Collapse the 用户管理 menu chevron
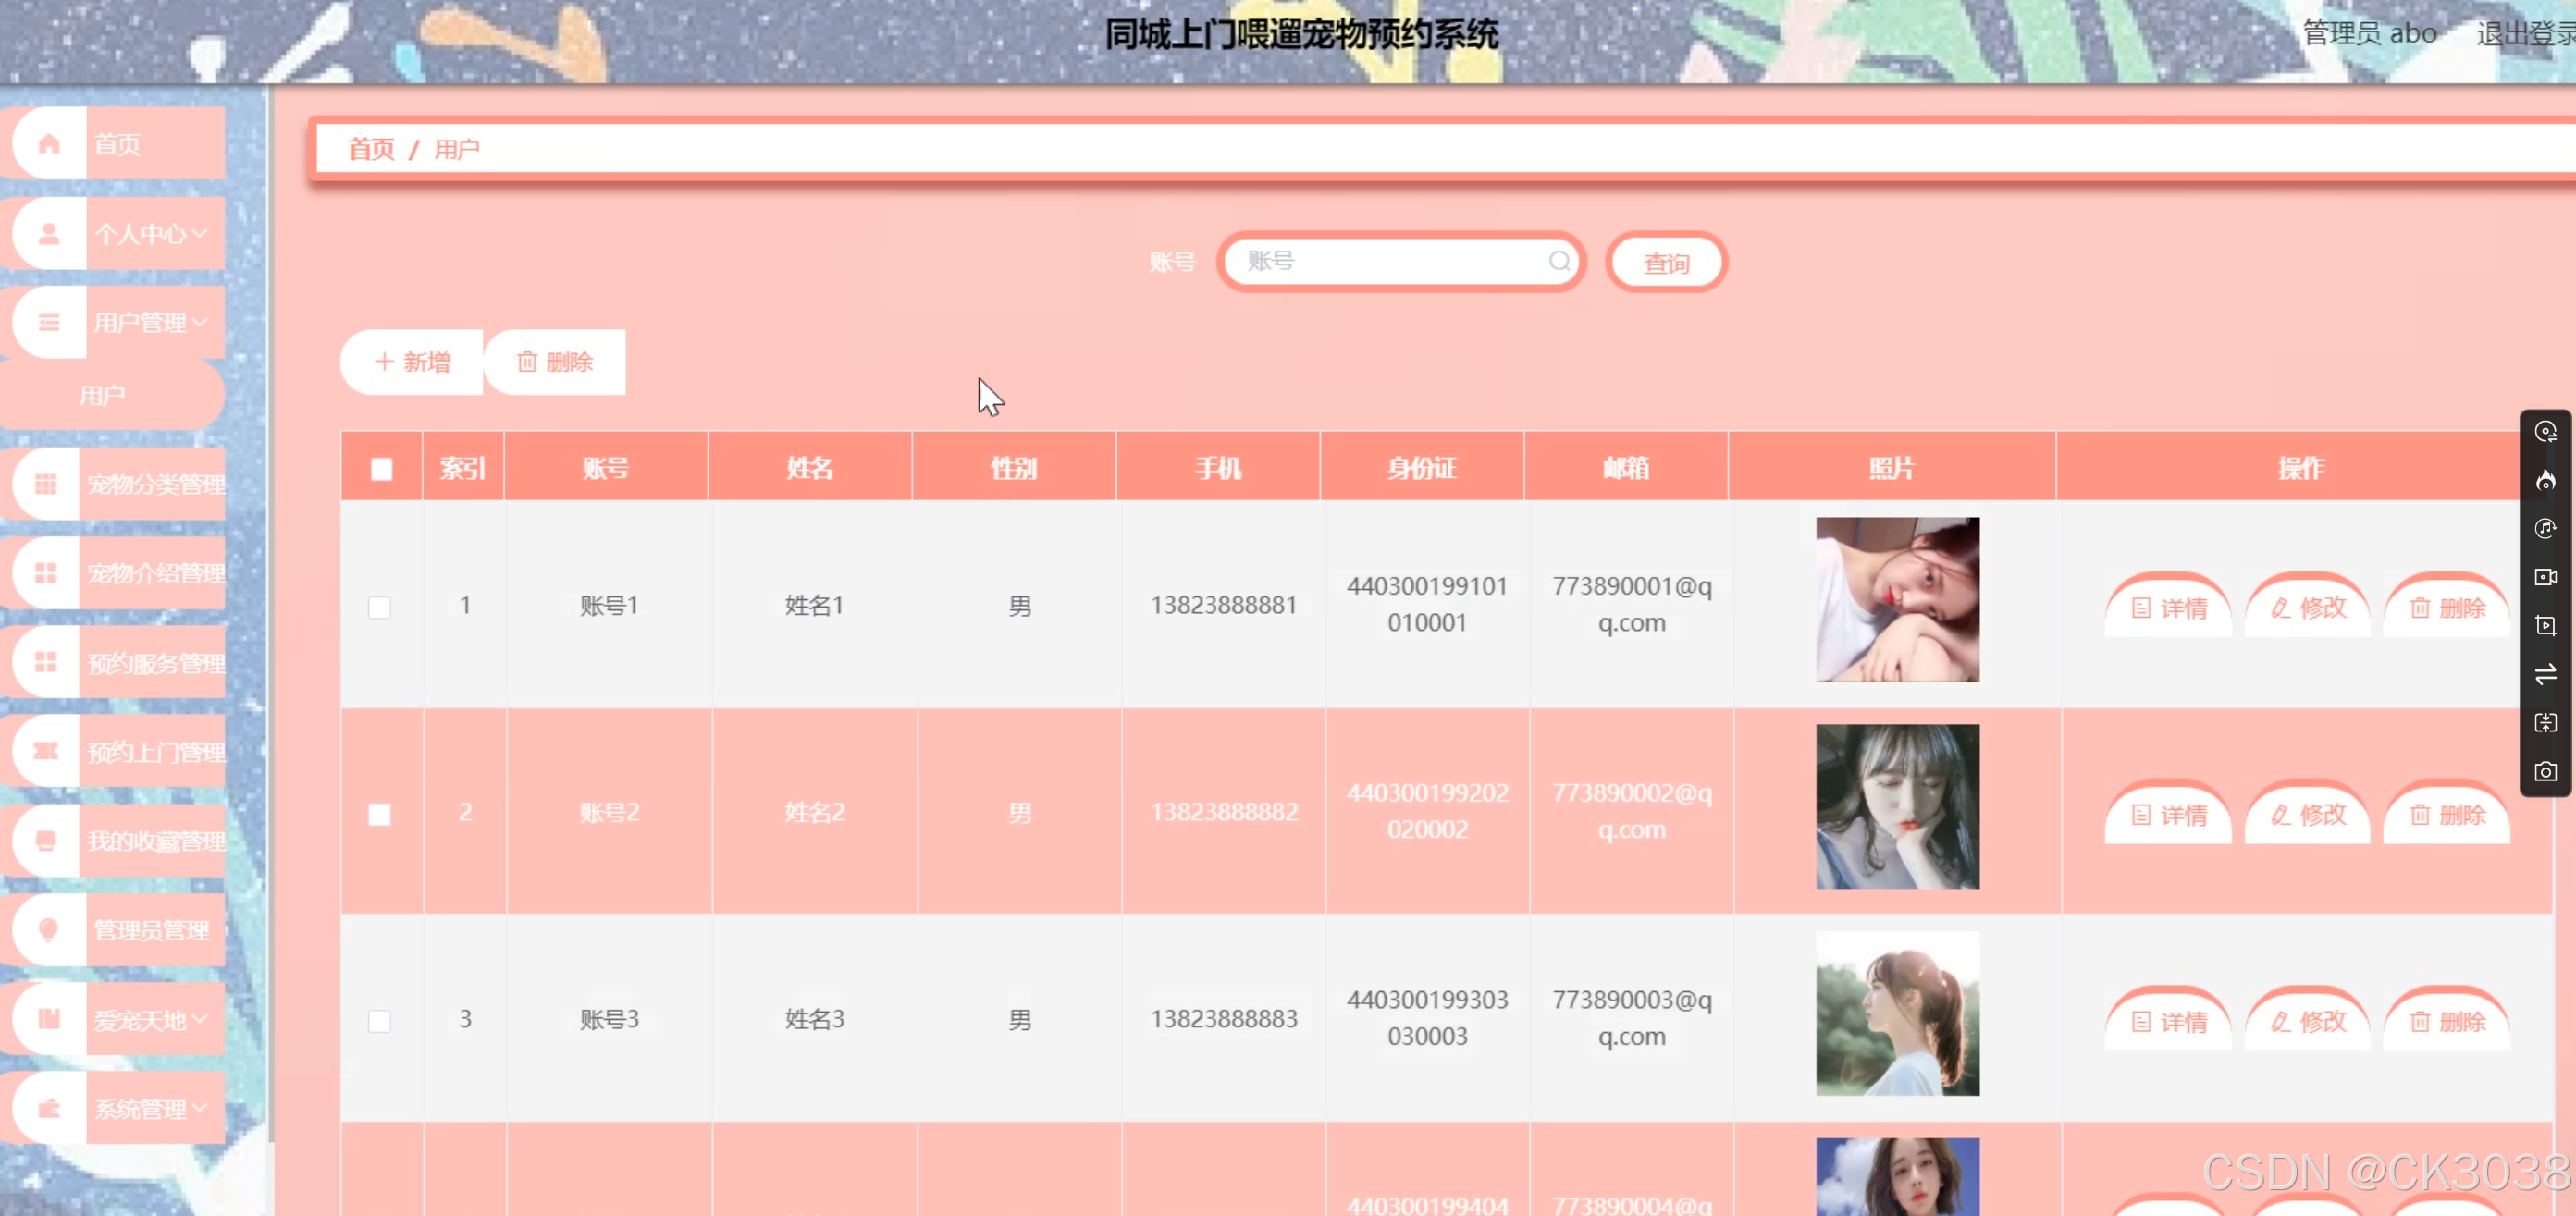 tap(200, 322)
